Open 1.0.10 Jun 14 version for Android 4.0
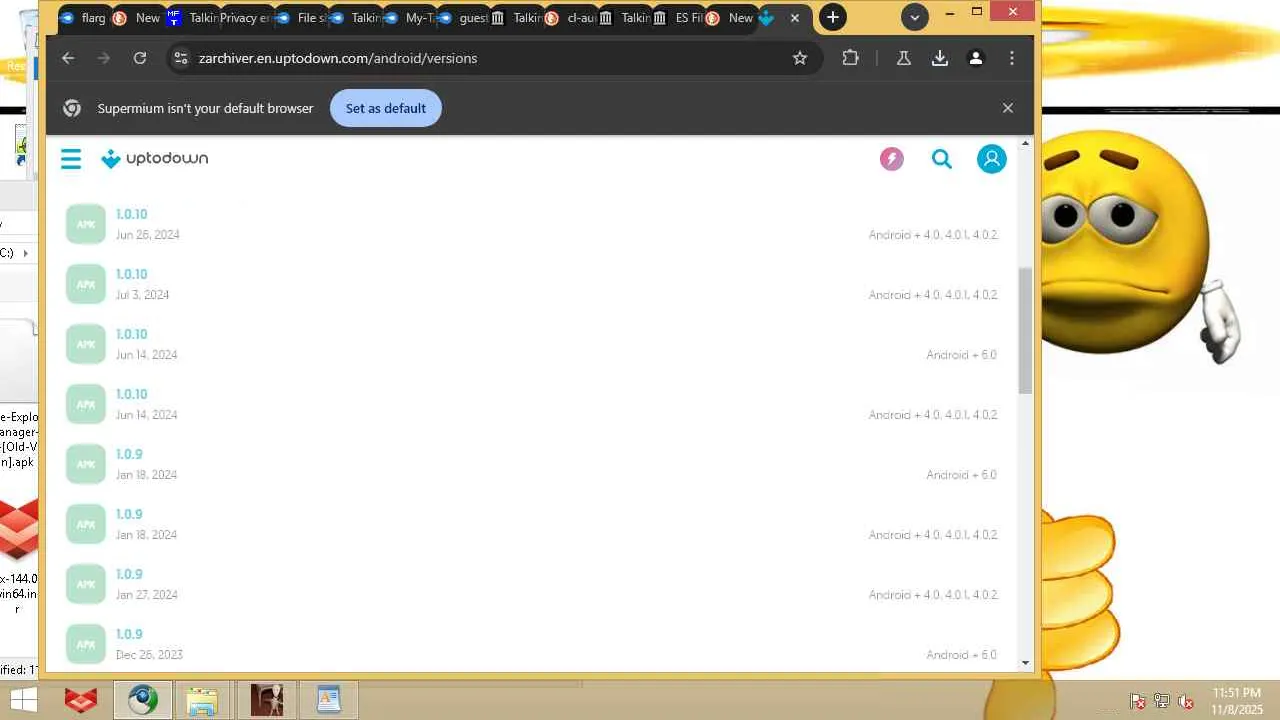Image resolution: width=1280 pixels, height=720 pixels. click(131, 394)
